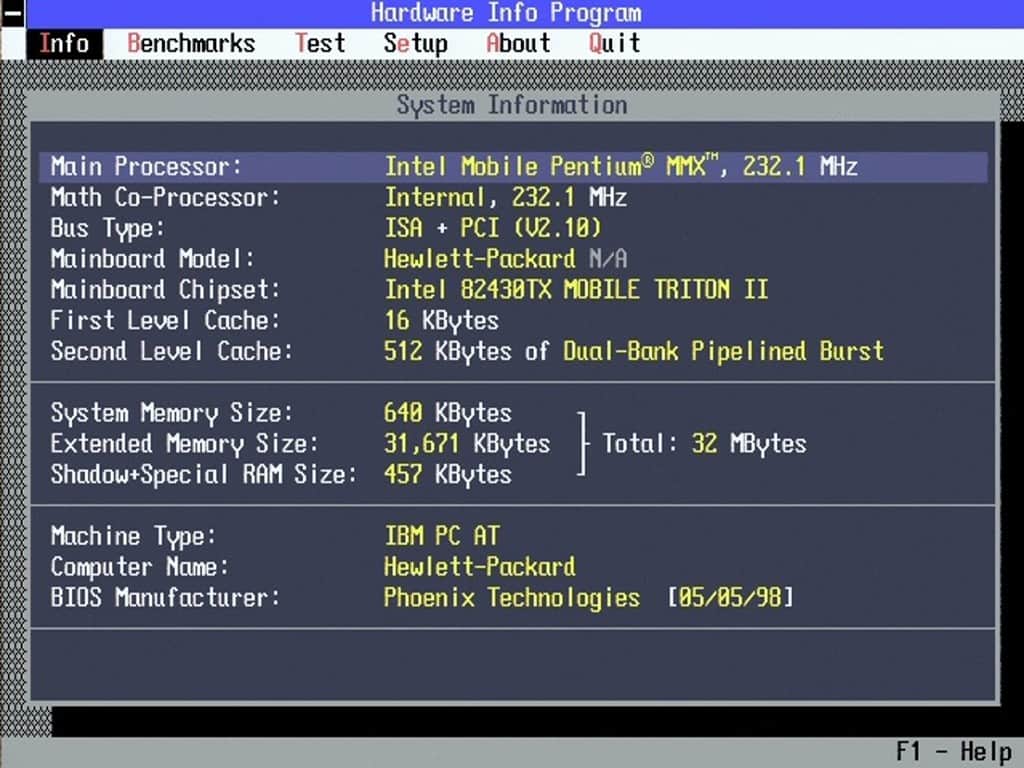The width and height of the screenshot is (1024, 768).
Task: Click '31,671 KBytes' value
Action: click(x=467, y=444)
